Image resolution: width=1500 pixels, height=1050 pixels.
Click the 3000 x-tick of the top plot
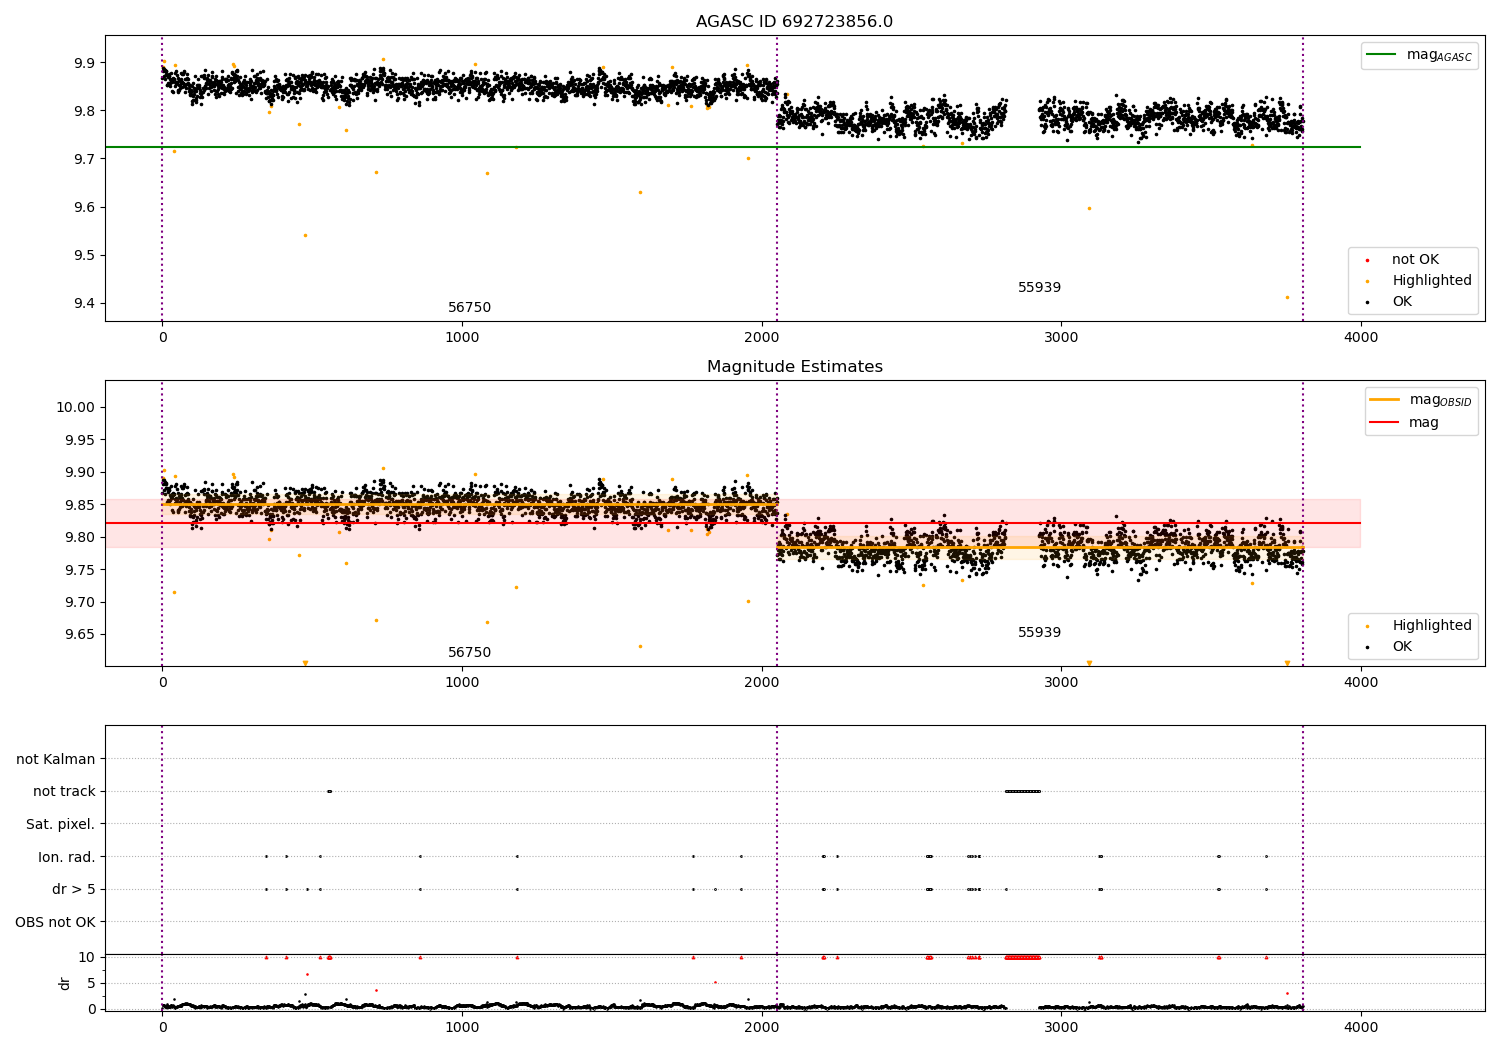point(1061,338)
